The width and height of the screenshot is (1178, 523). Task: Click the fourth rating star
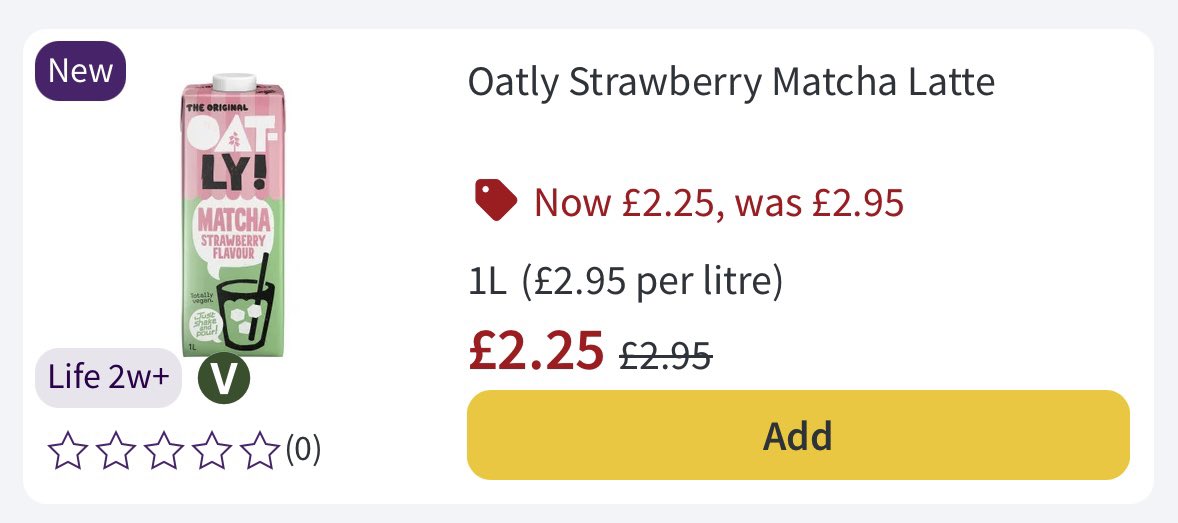pos(212,451)
